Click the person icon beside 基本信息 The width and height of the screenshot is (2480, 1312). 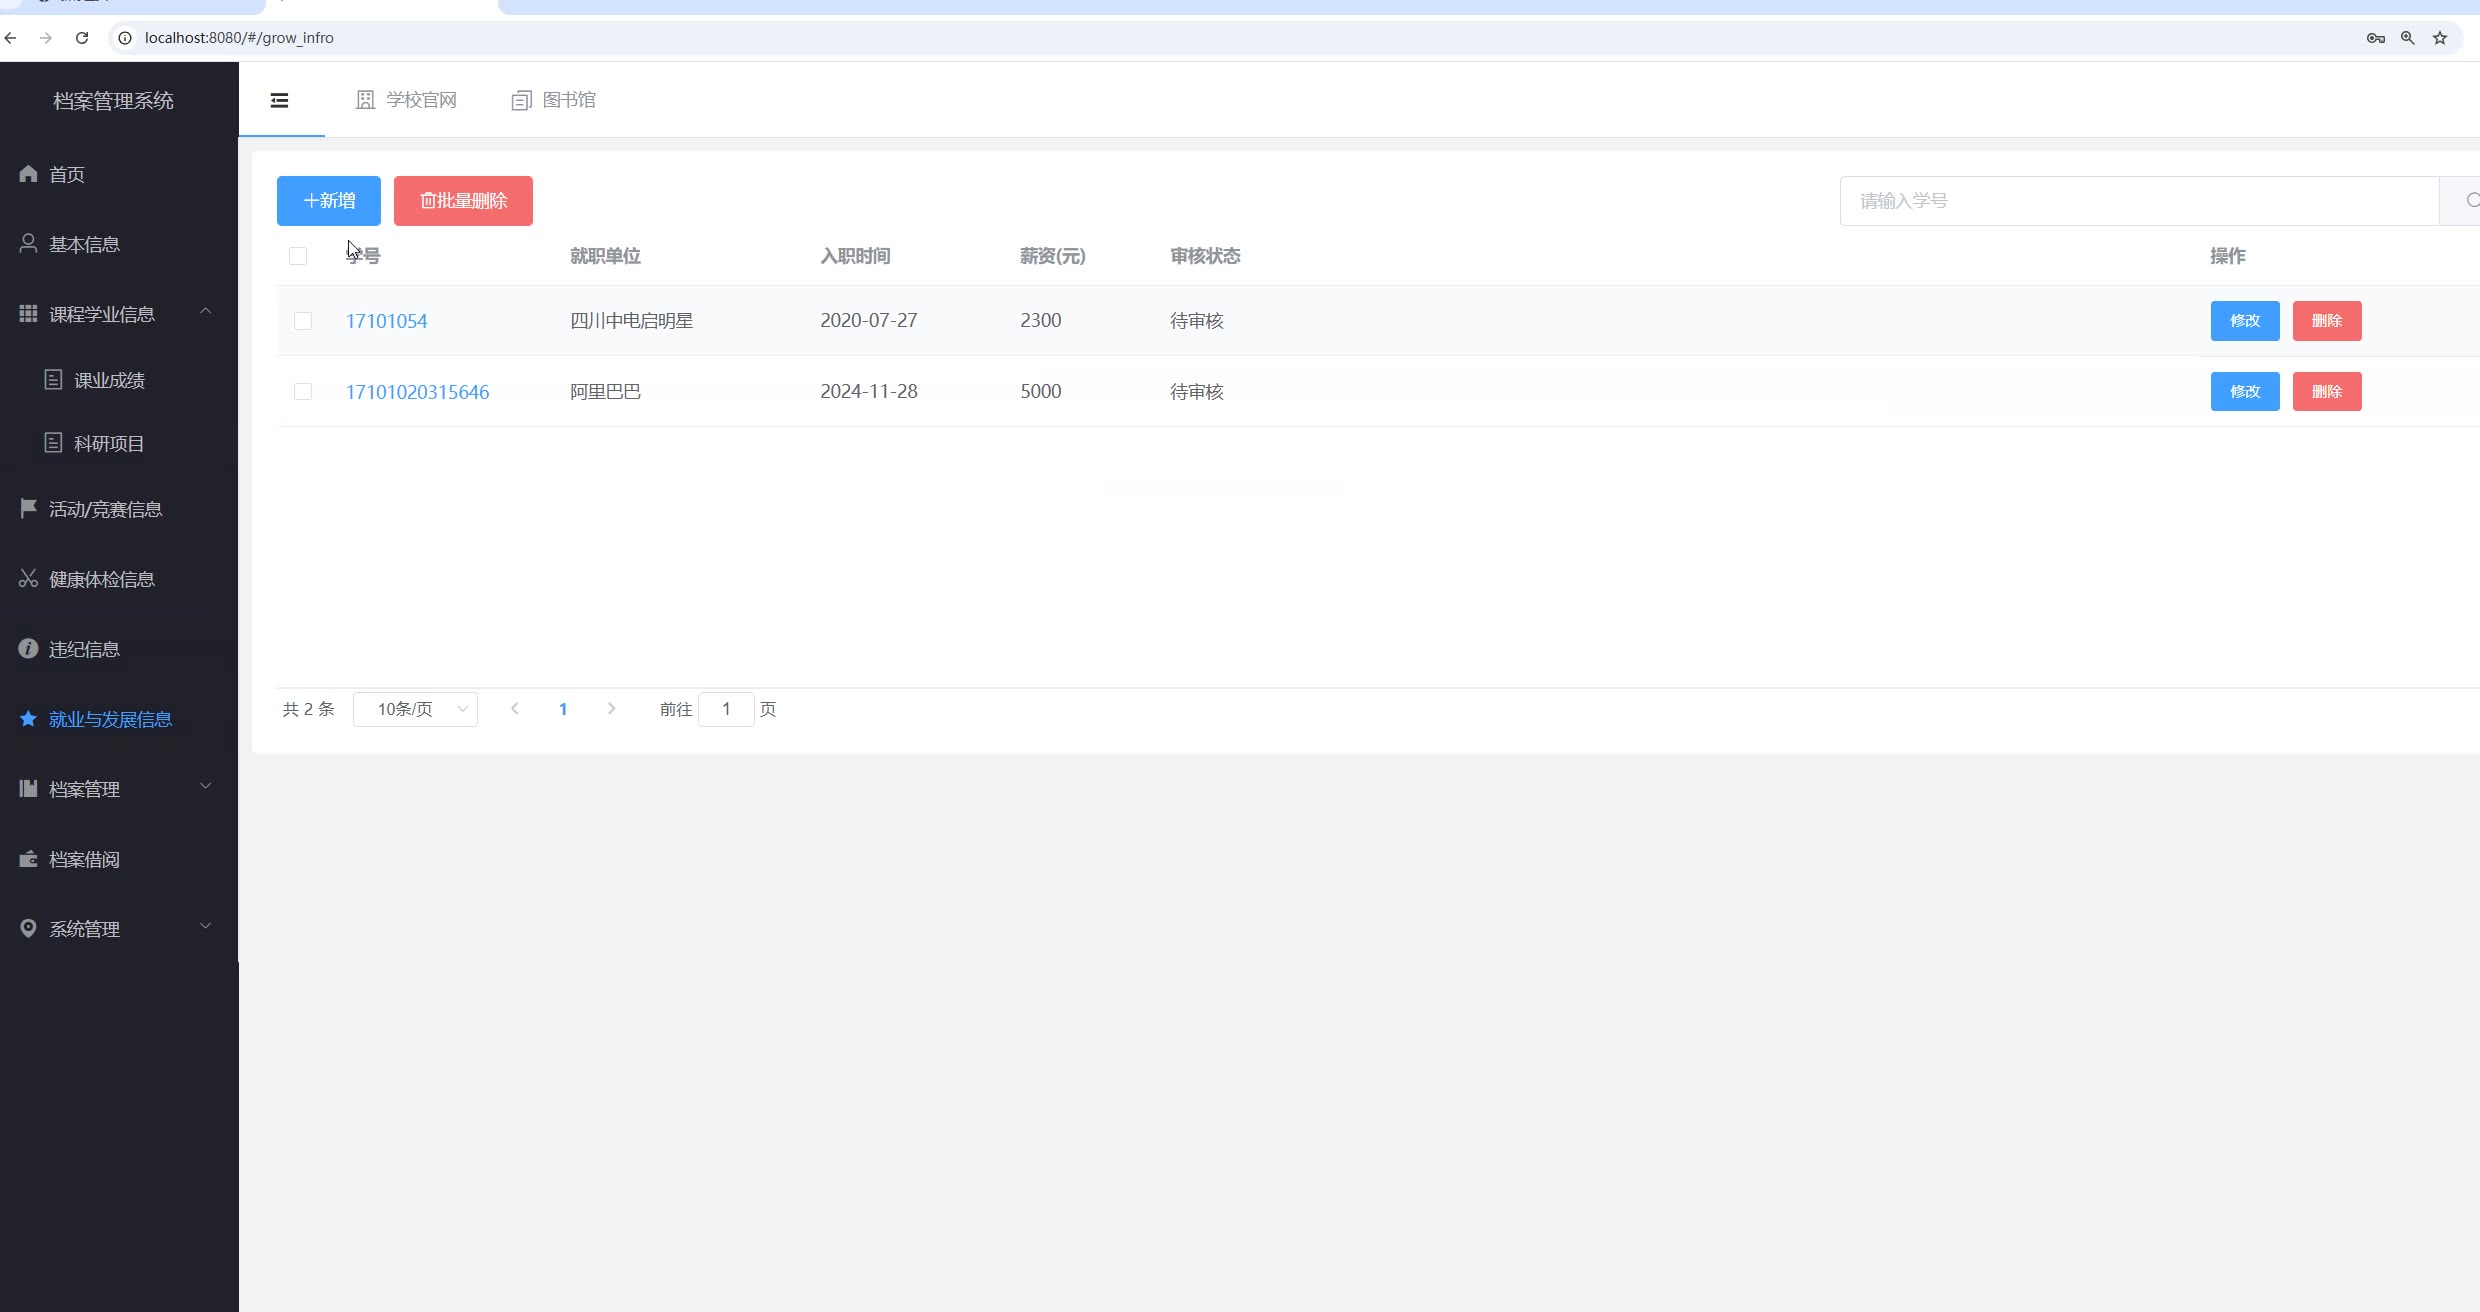tap(28, 244)
